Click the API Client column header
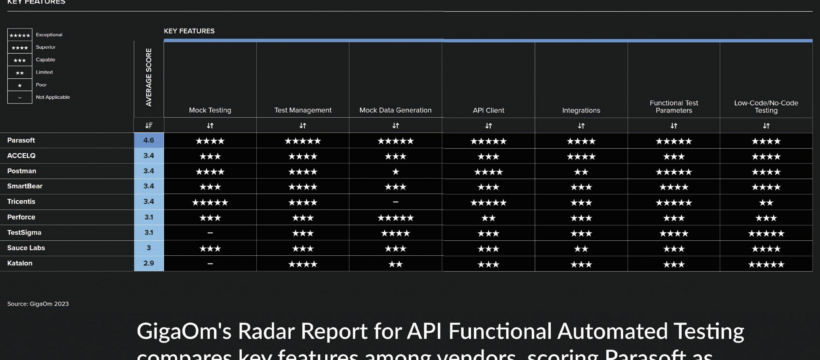The height and width of the screenshot is (360, 820). coord(488,110)
